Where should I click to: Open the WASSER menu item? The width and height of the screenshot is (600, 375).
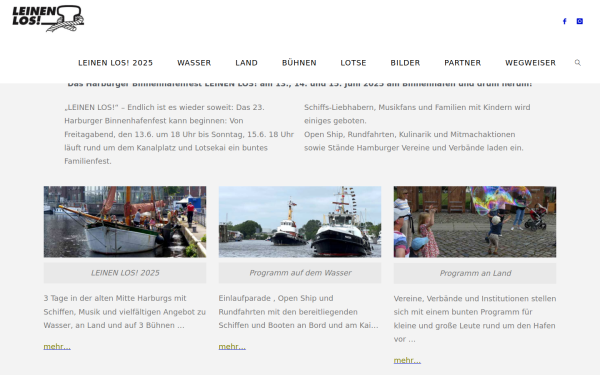pos(194,63)
